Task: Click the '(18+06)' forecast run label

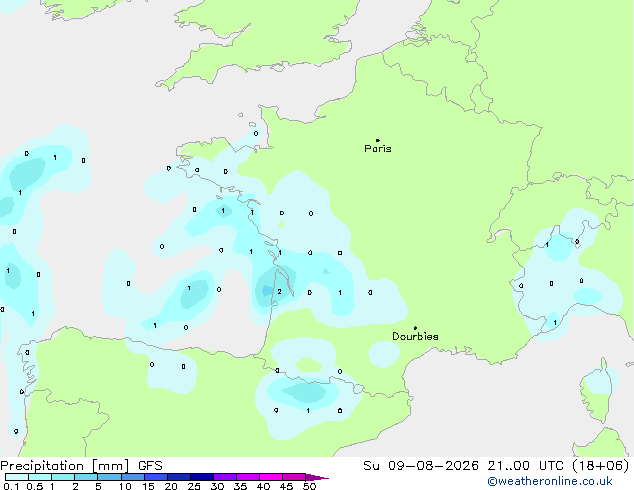Action: [601, 466]
